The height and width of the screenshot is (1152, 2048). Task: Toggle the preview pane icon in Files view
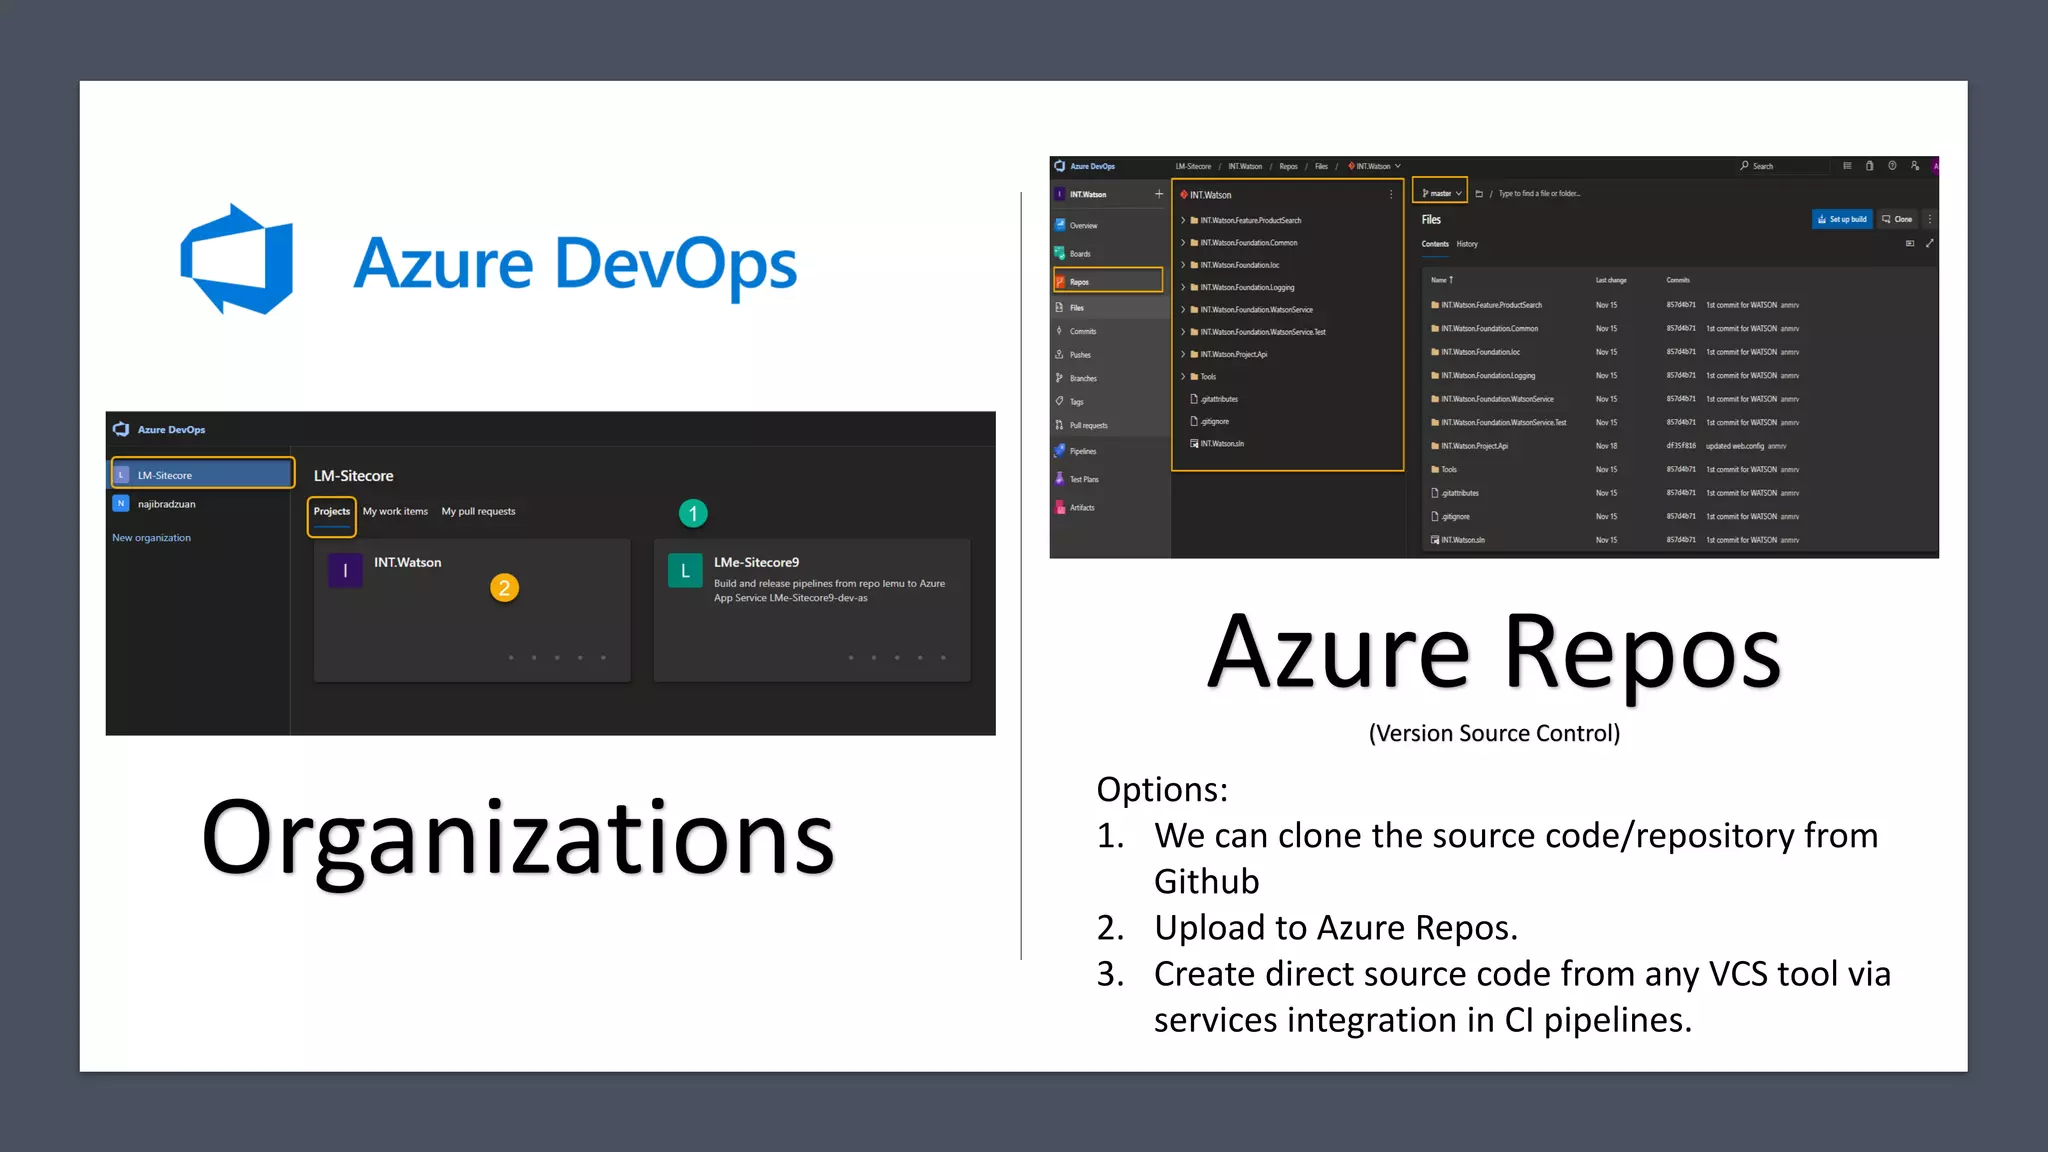coord(1910,243)
